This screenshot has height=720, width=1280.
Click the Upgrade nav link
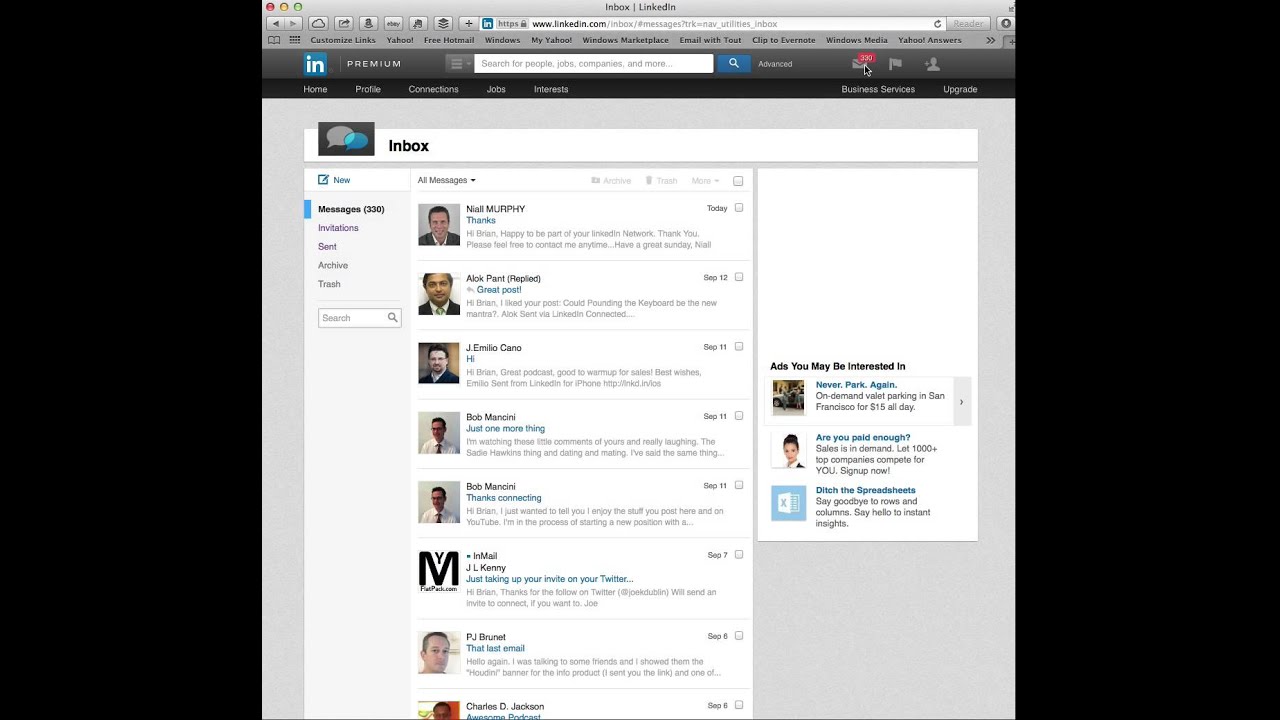960,89
